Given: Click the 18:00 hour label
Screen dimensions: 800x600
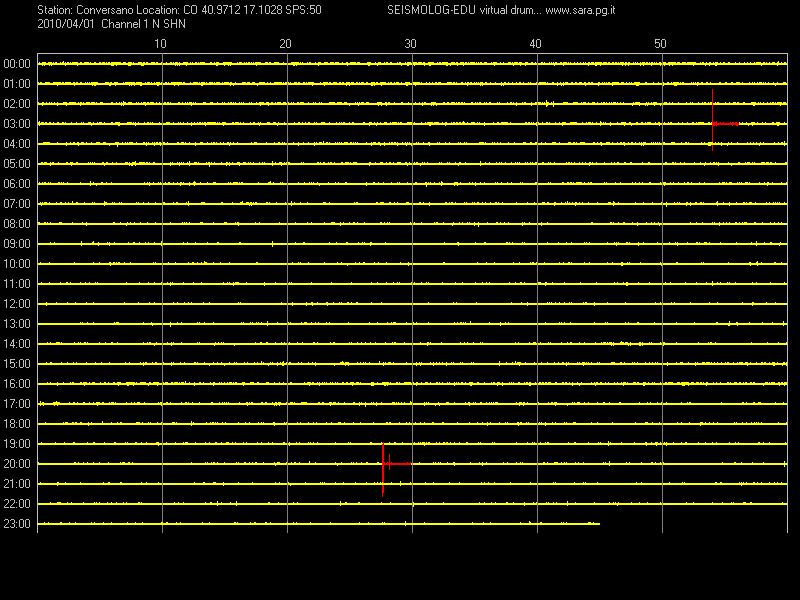Looking at the screenshot, I should tap(17, 423).
